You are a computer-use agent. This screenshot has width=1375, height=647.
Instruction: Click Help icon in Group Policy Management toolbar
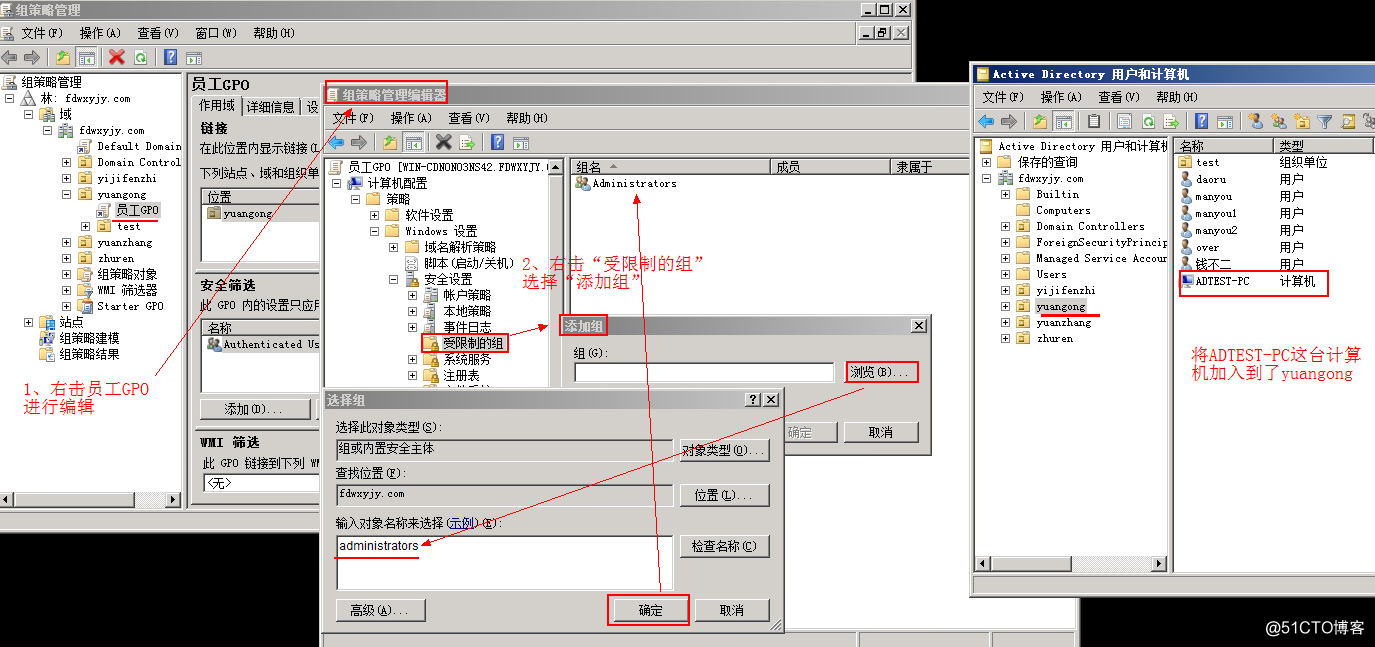[x=171, y=58]
